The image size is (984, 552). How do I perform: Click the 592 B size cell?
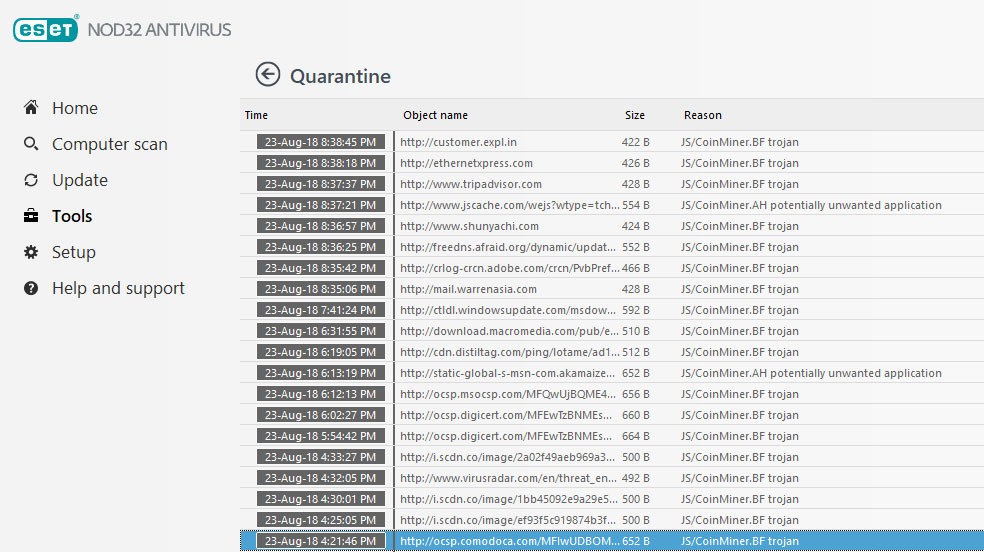[x=636, y=310]
